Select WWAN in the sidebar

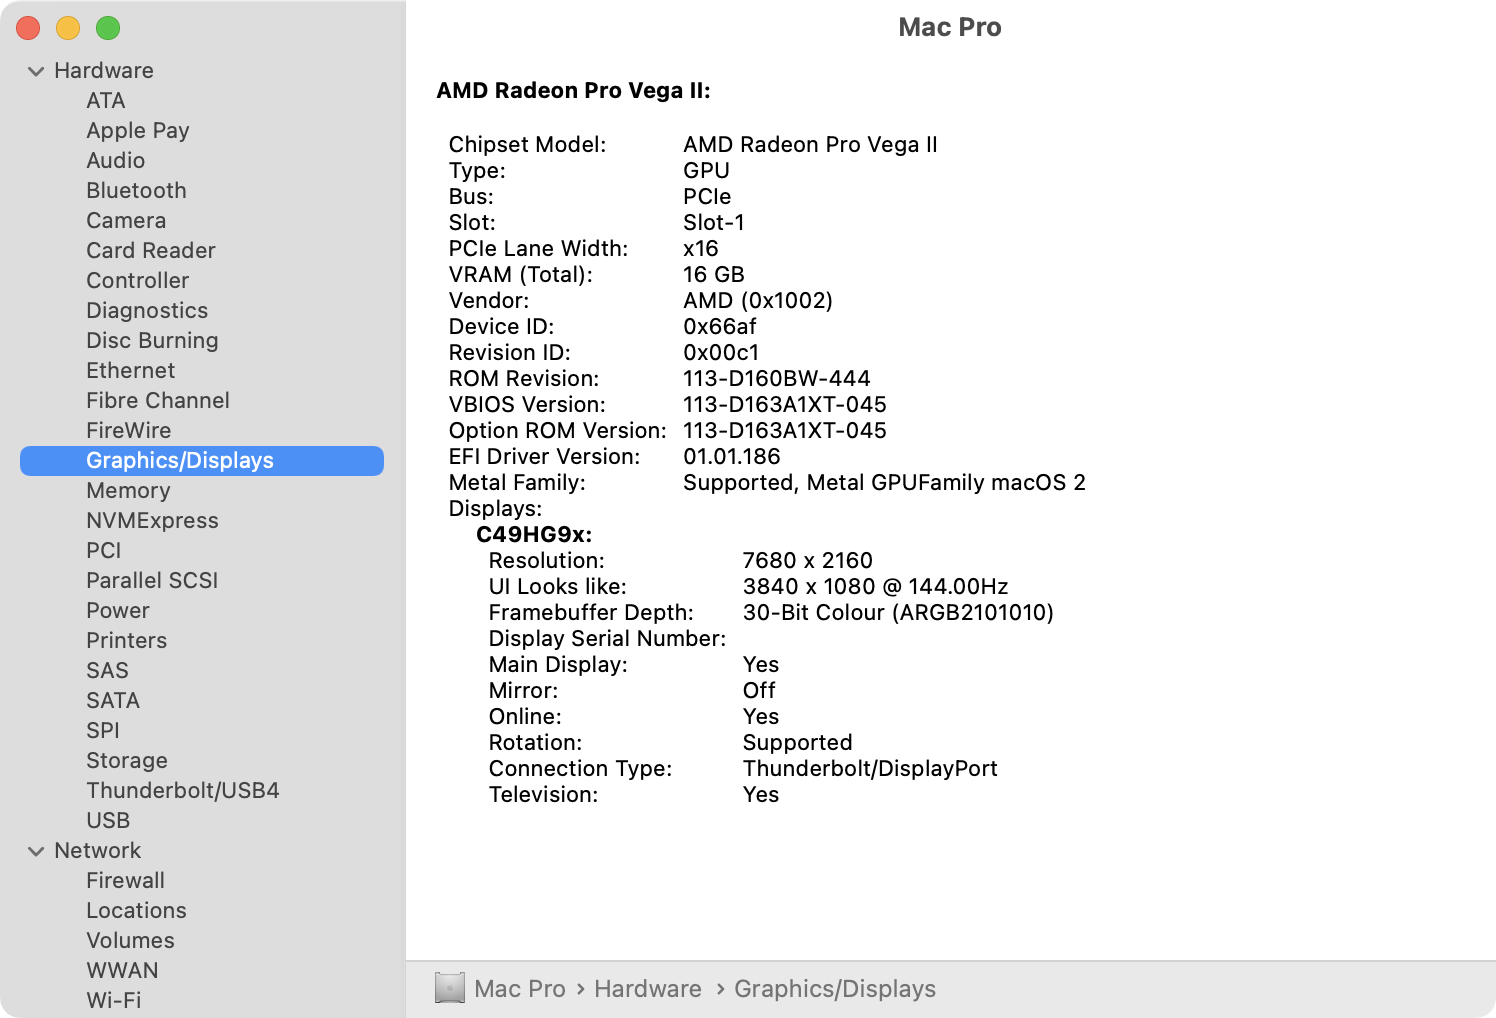click(122, 971)
